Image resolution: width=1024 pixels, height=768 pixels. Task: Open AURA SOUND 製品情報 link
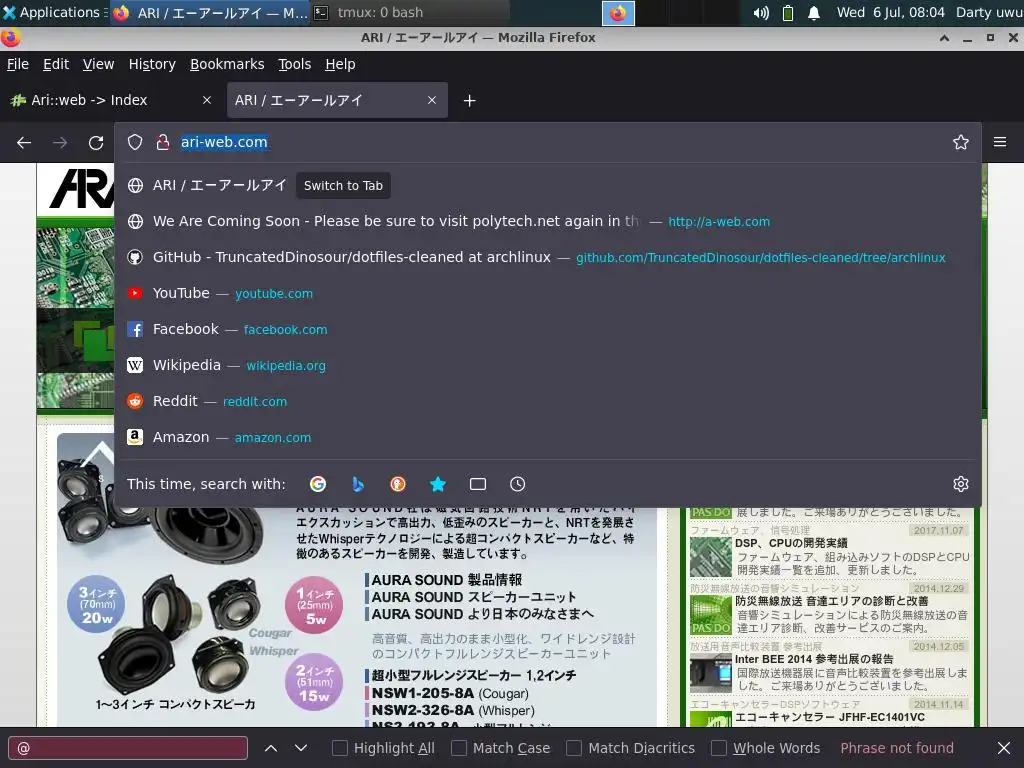pos(447,580)
